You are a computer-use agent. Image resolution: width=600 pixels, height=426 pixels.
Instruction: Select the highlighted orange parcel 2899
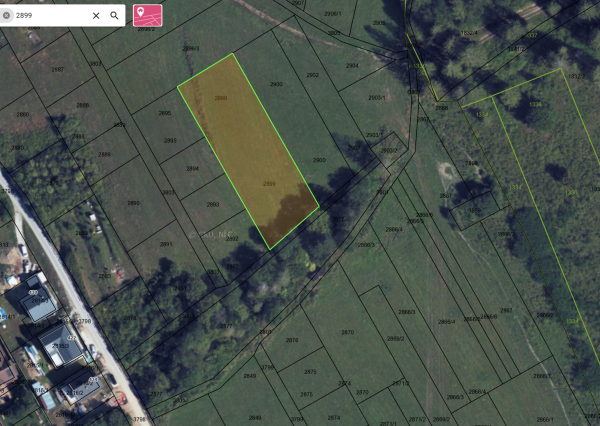[x=248, y=151]
